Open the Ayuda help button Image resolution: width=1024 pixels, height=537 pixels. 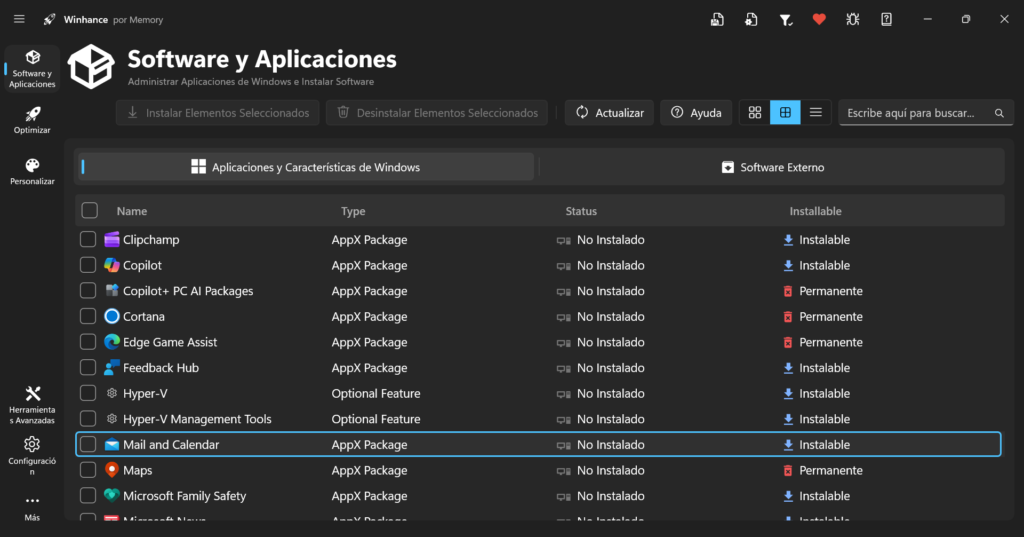pos(696,113)
